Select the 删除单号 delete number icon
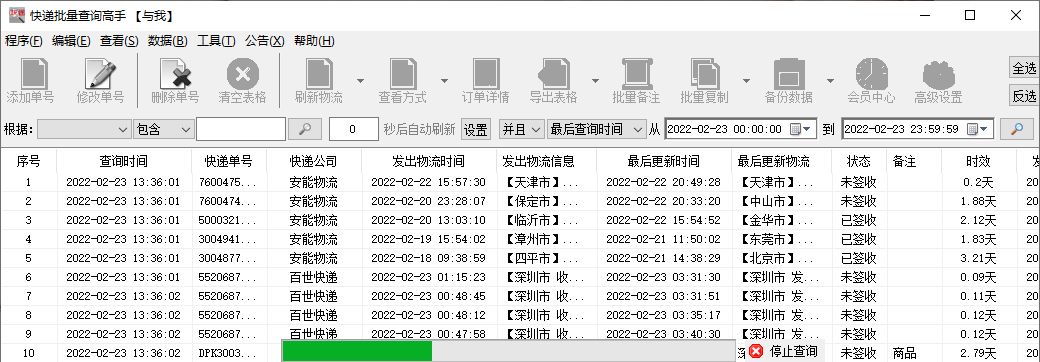 (175, 73)
